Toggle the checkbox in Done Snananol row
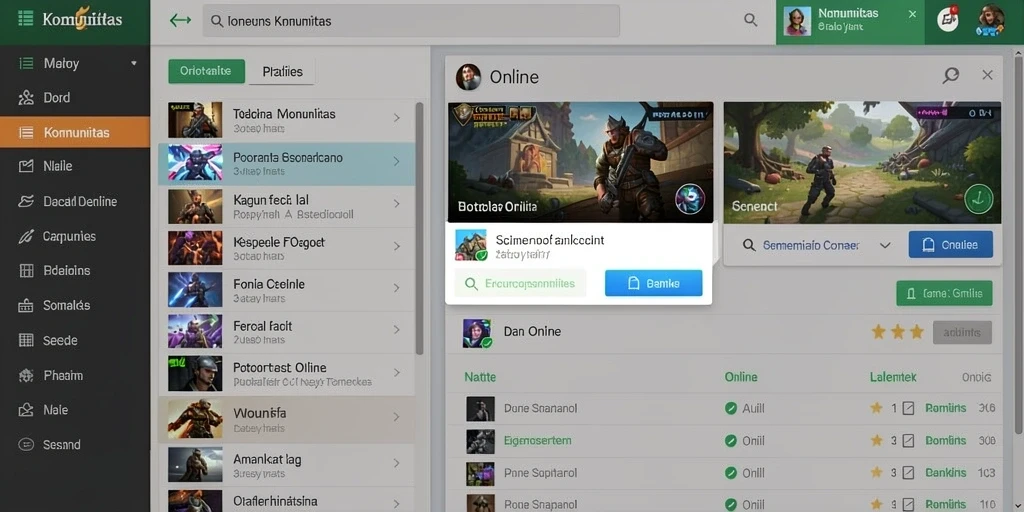1024x512 pixels. (x=908, y=408)
